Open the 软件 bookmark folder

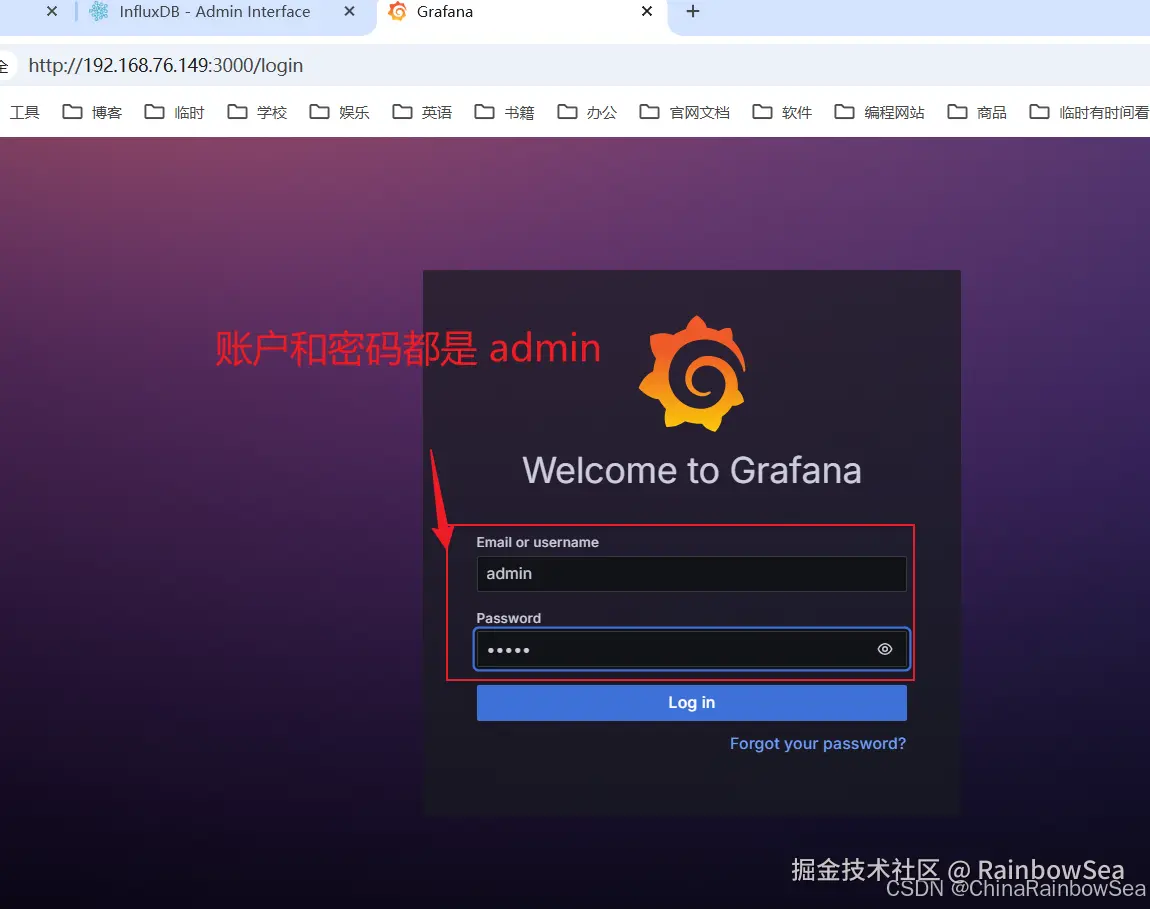783,112
